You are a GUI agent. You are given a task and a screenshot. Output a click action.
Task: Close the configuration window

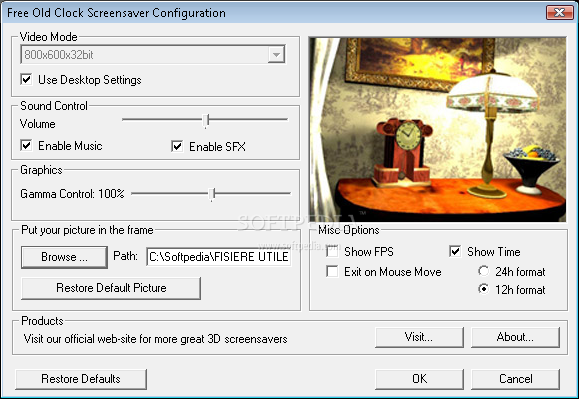(x=559, y=13)
